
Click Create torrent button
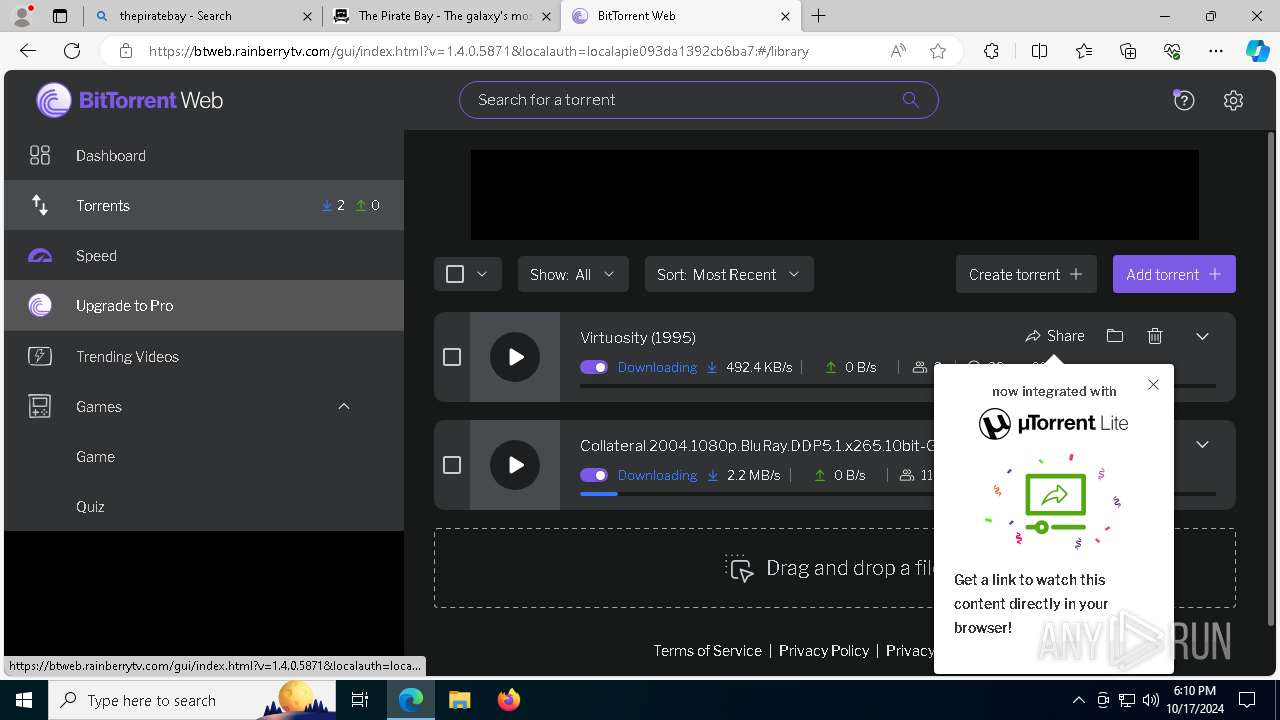pos(1026,274)
